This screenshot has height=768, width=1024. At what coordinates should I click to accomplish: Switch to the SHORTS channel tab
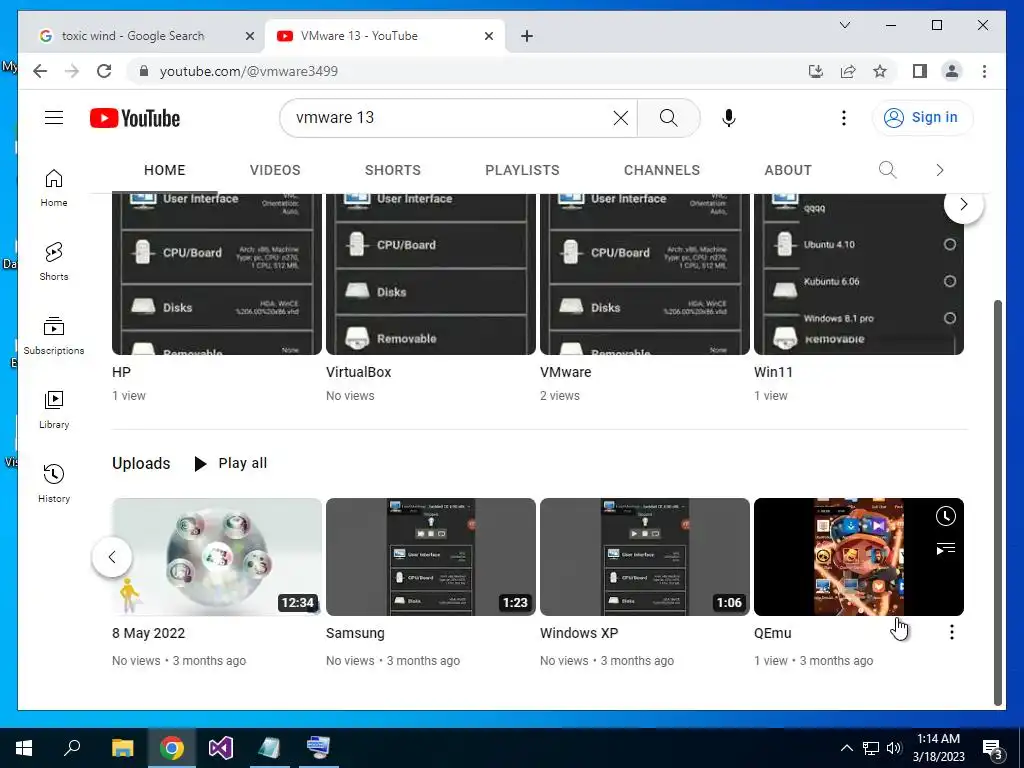(392, 170)
